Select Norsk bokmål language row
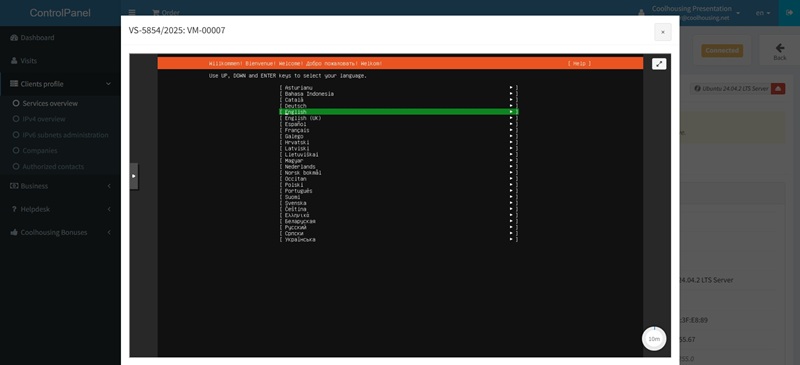This screenshot has width=800, height=365. click(x=398, y=173)
